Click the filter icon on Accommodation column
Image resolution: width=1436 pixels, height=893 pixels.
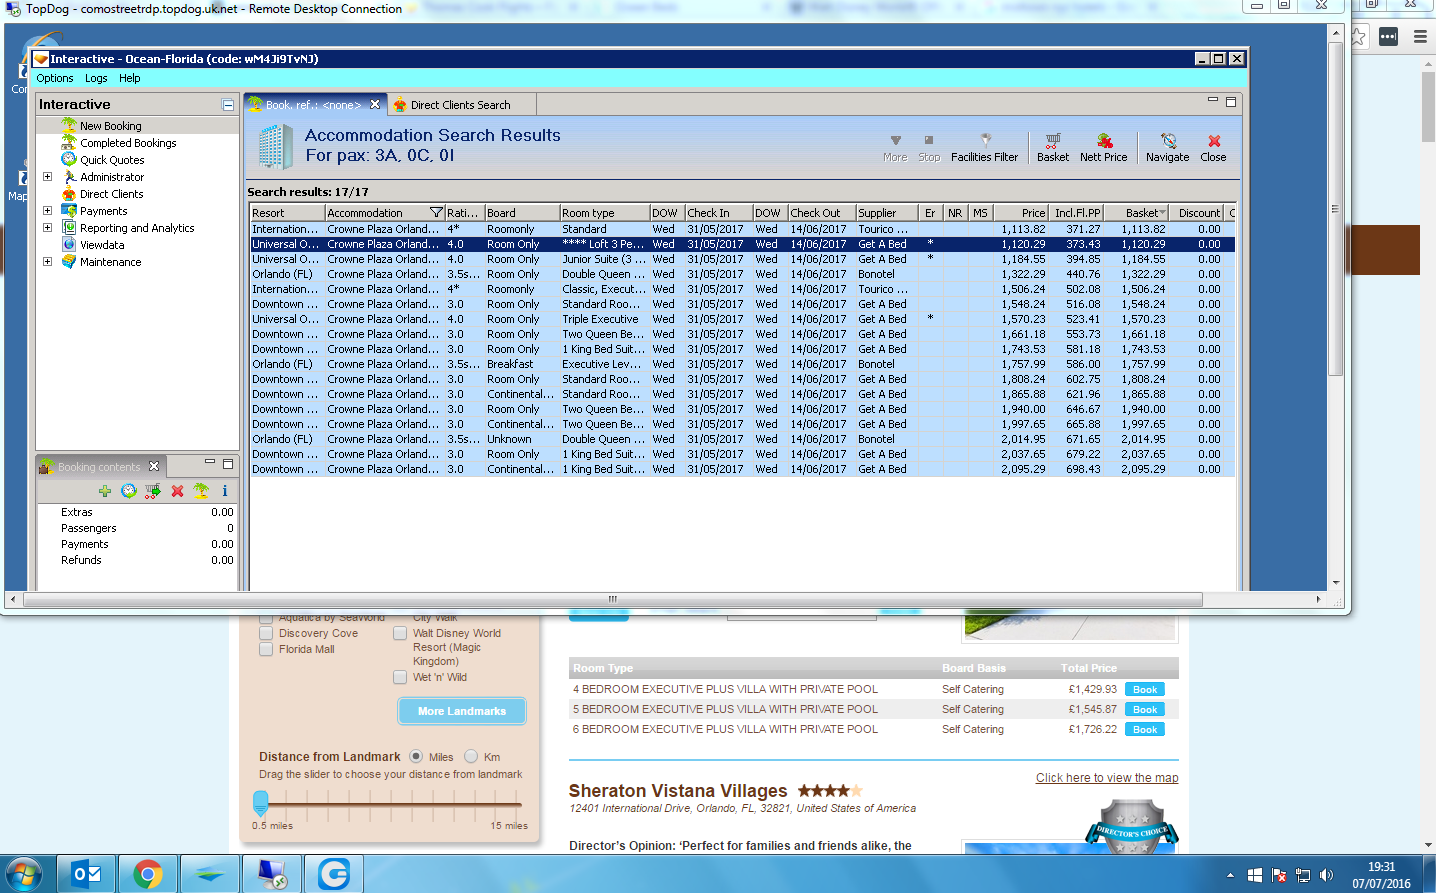tap(436, 213)
